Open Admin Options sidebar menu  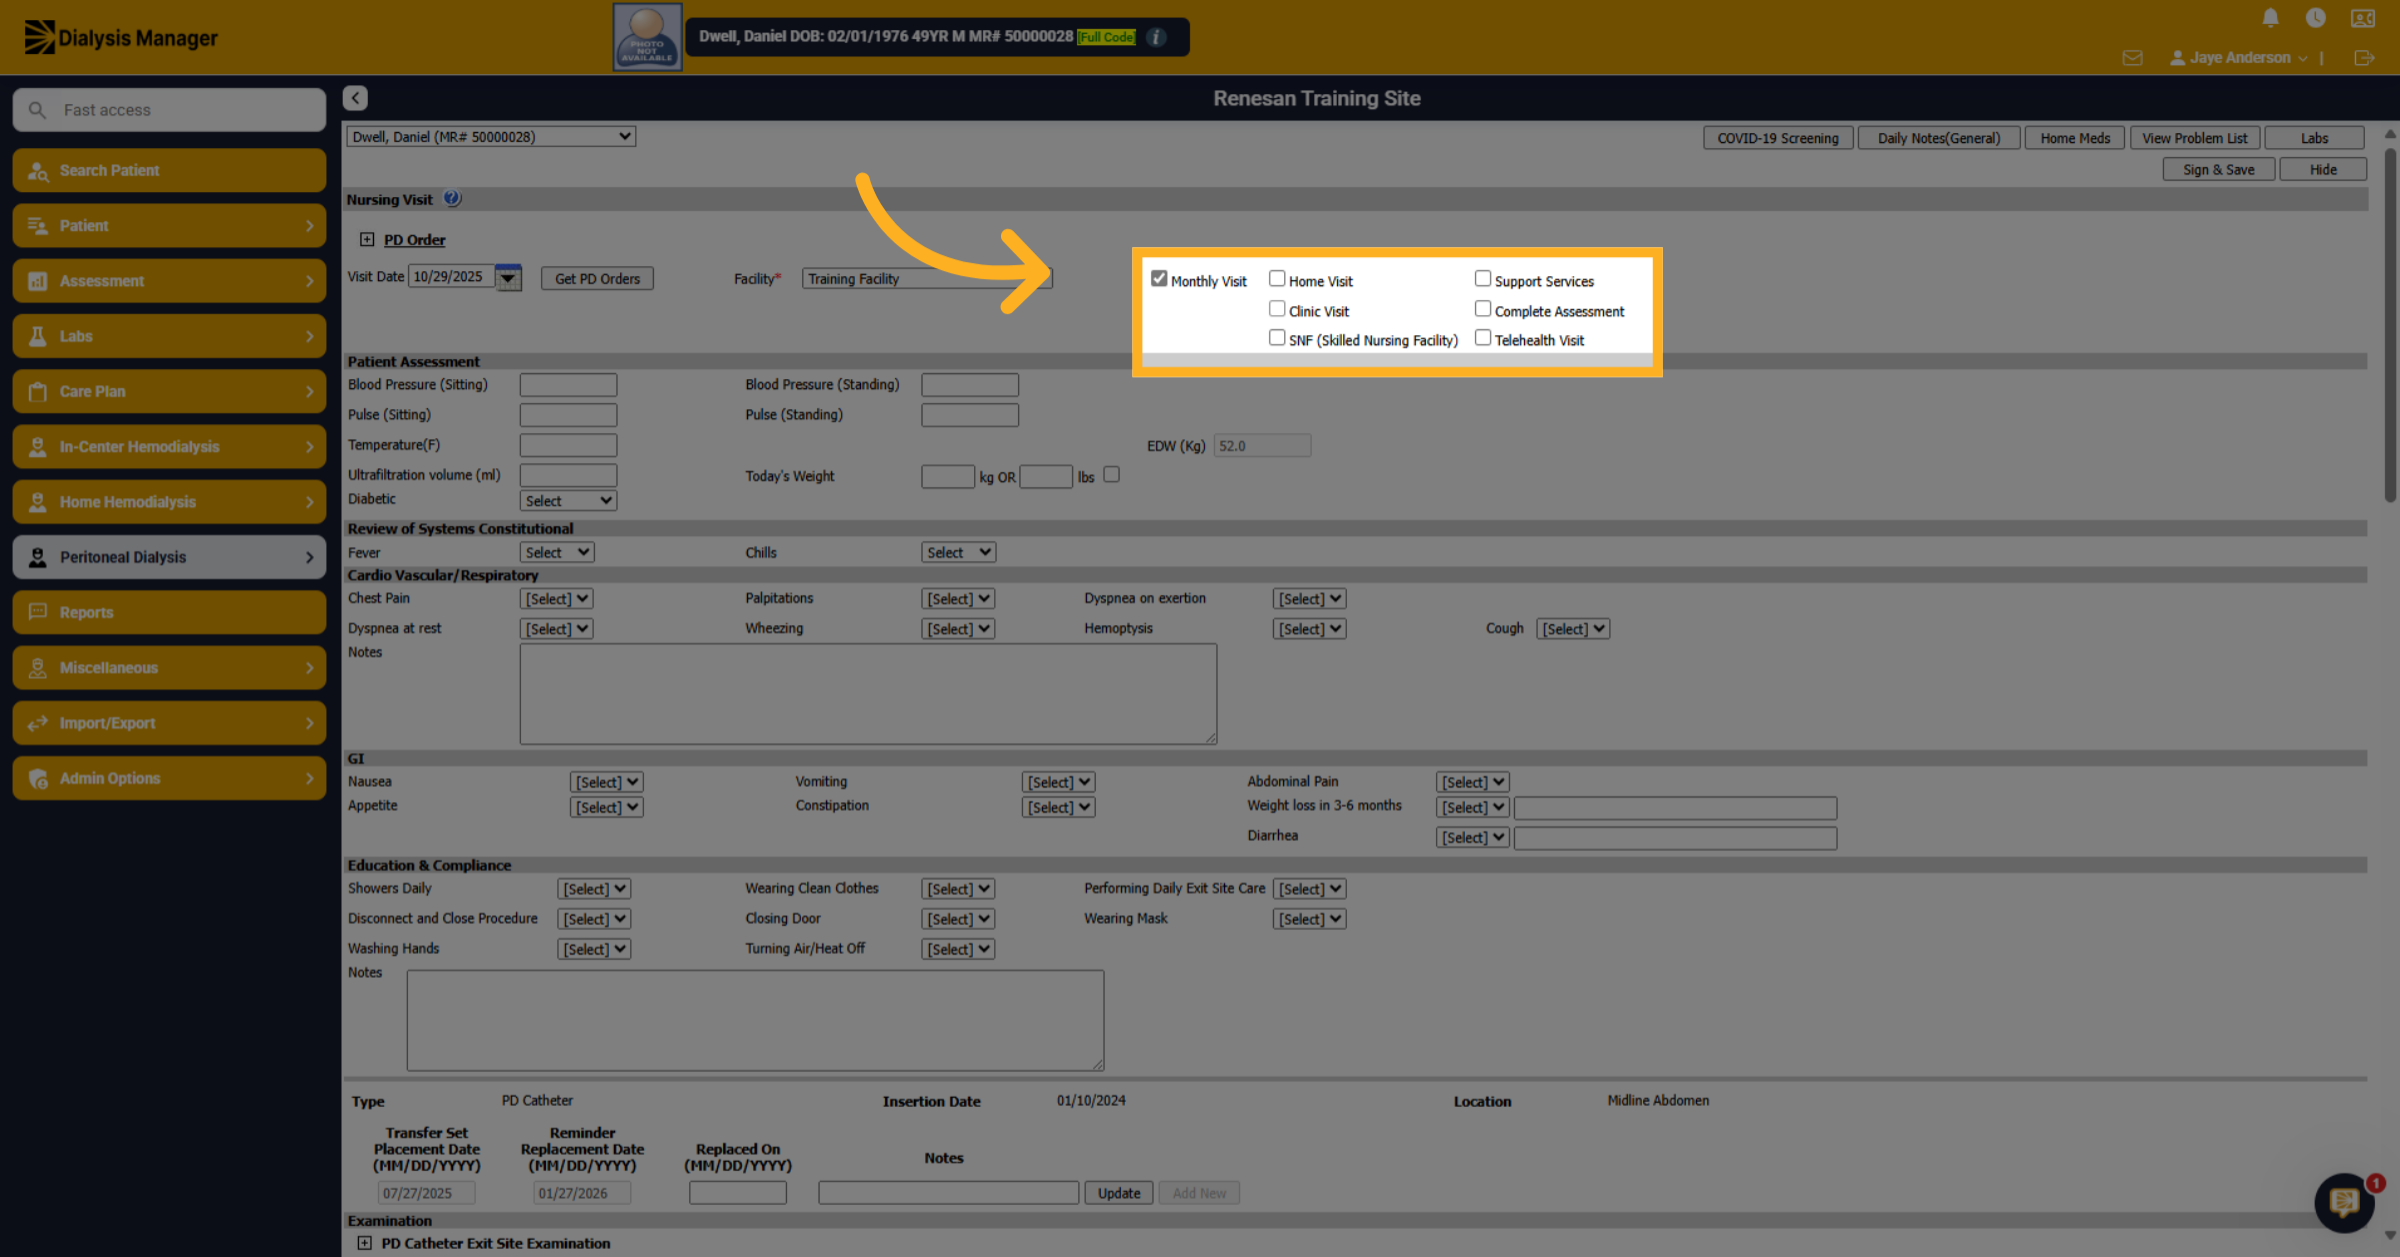[x=169, y=778]
